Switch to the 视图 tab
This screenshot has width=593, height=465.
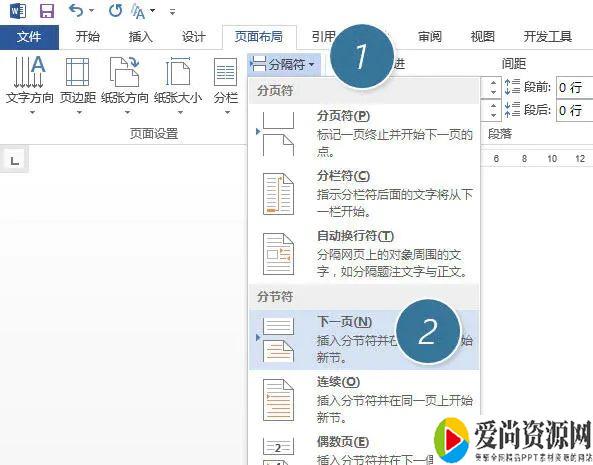coord(482,37)
